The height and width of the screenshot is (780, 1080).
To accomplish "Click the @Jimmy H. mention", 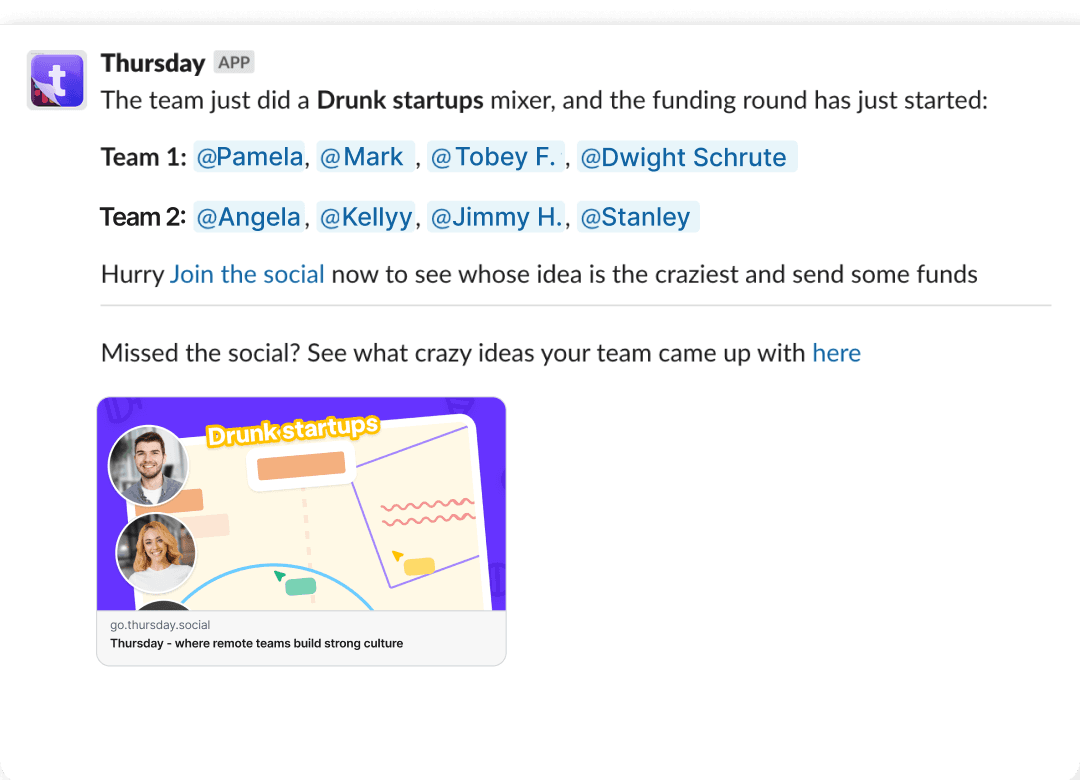I will click(x=496, y=216).
